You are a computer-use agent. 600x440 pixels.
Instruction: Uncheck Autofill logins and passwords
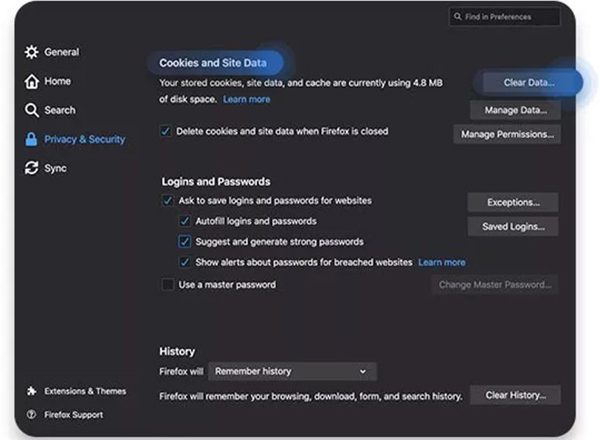[x=184, y=221]
